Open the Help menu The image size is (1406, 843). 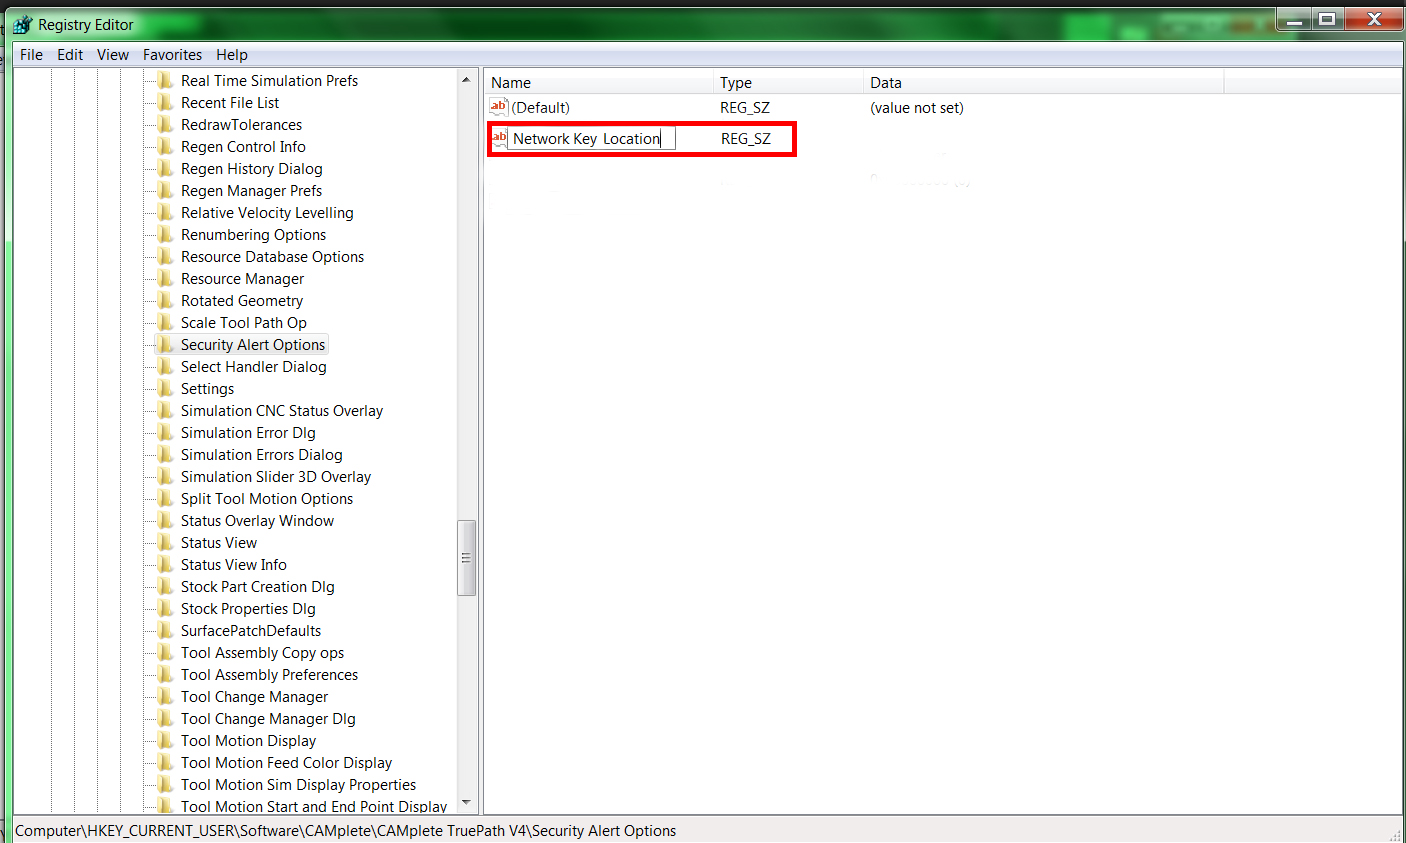[232, 55]
